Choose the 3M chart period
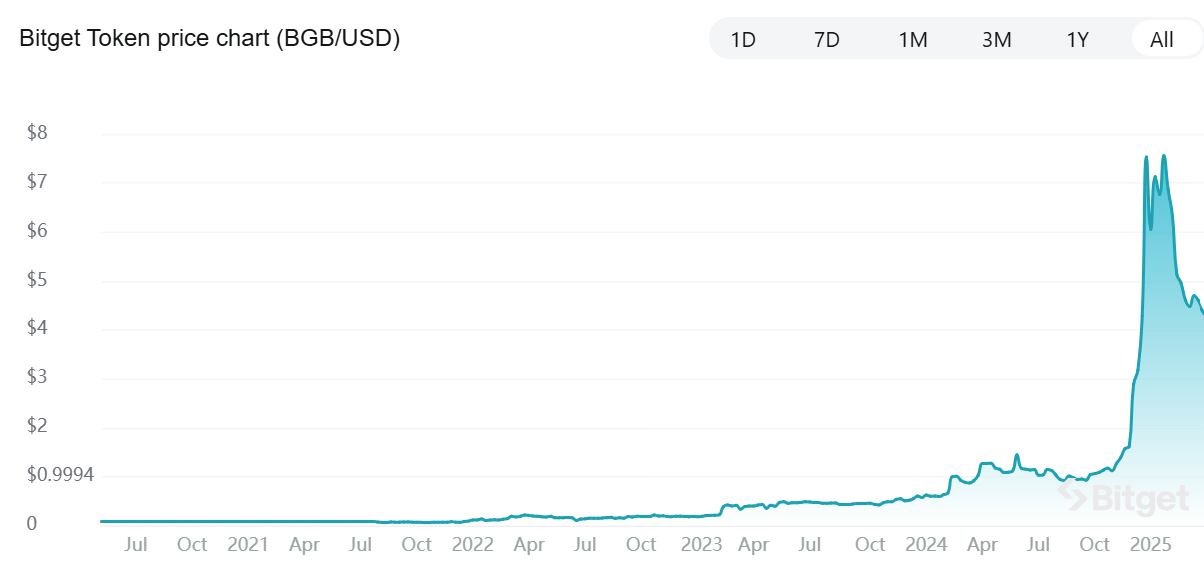The height and width of the screenshot is (576, 1204). 996,40
